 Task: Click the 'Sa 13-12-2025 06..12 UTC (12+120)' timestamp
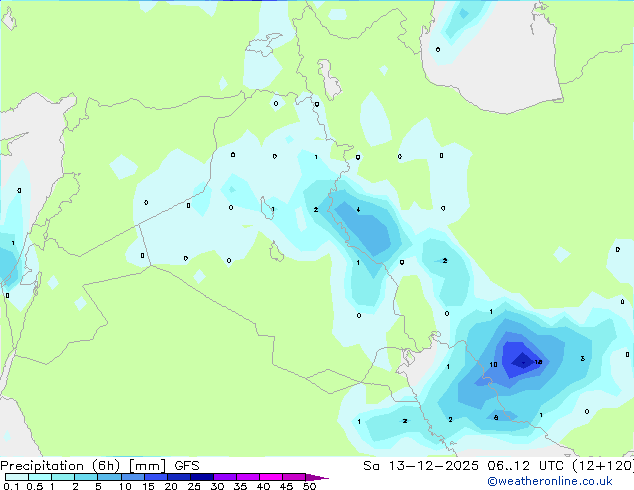498,466
